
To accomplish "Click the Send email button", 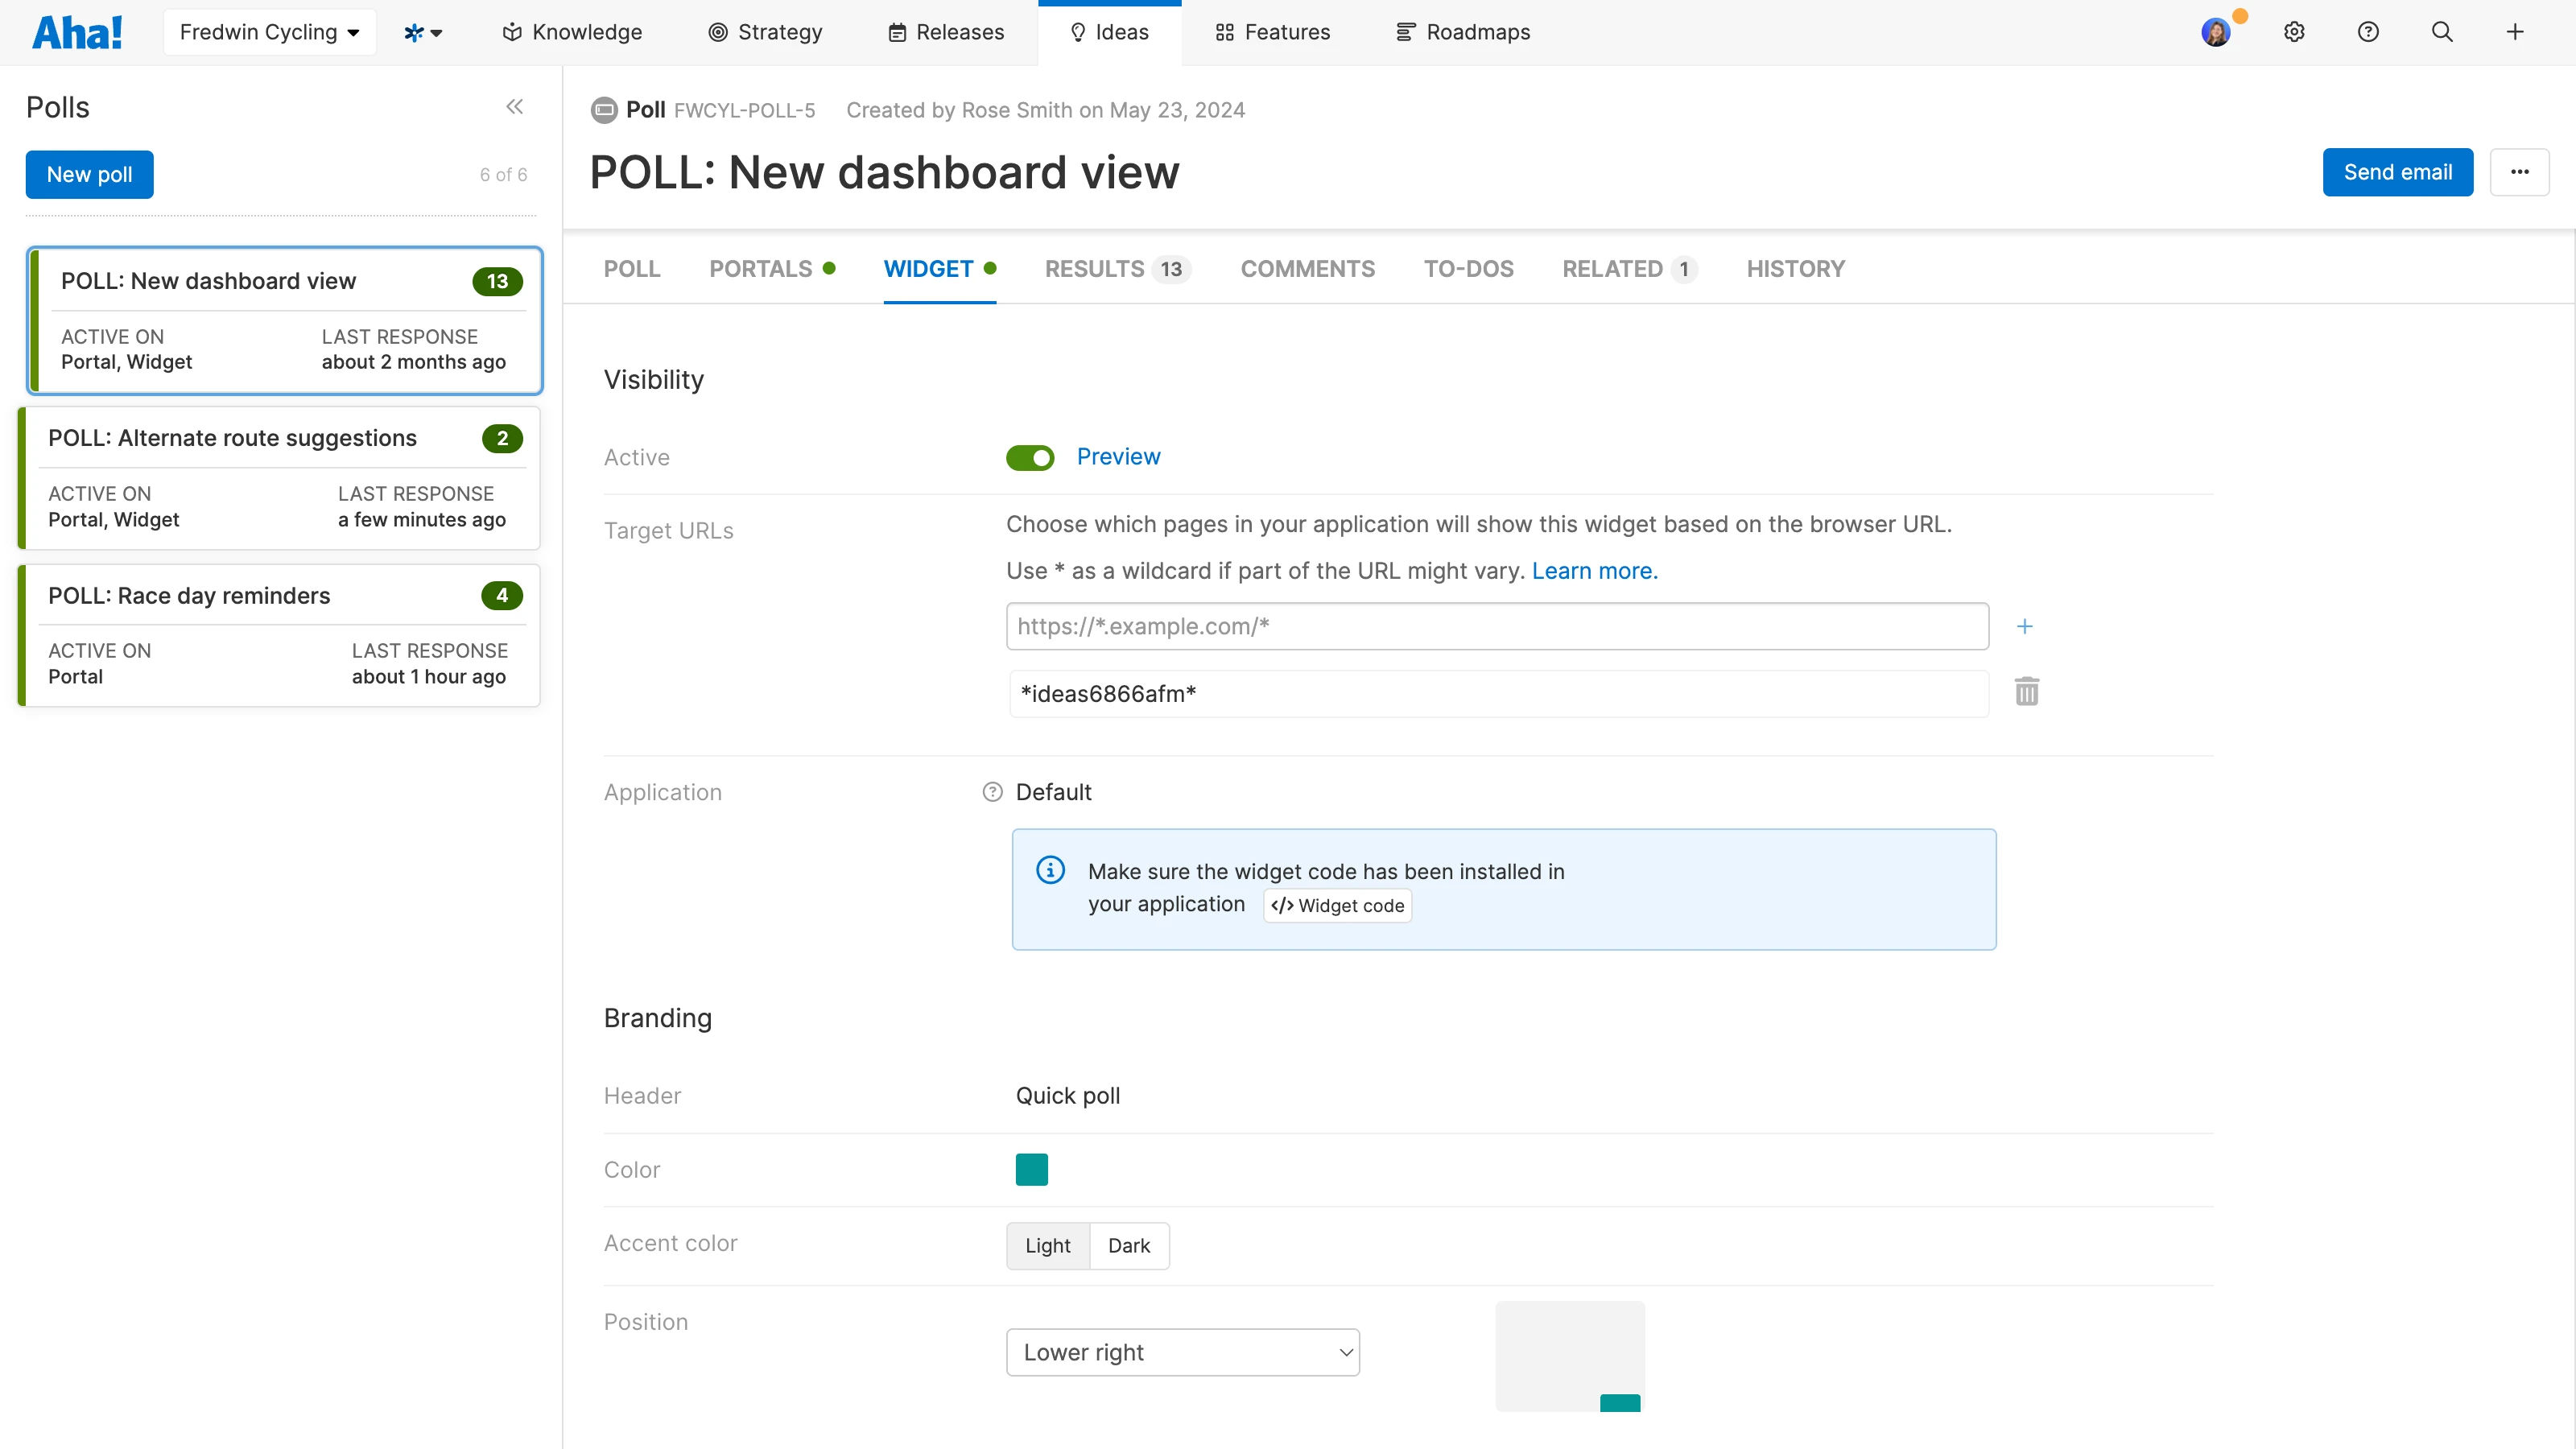I will [x=2397, y=172].
